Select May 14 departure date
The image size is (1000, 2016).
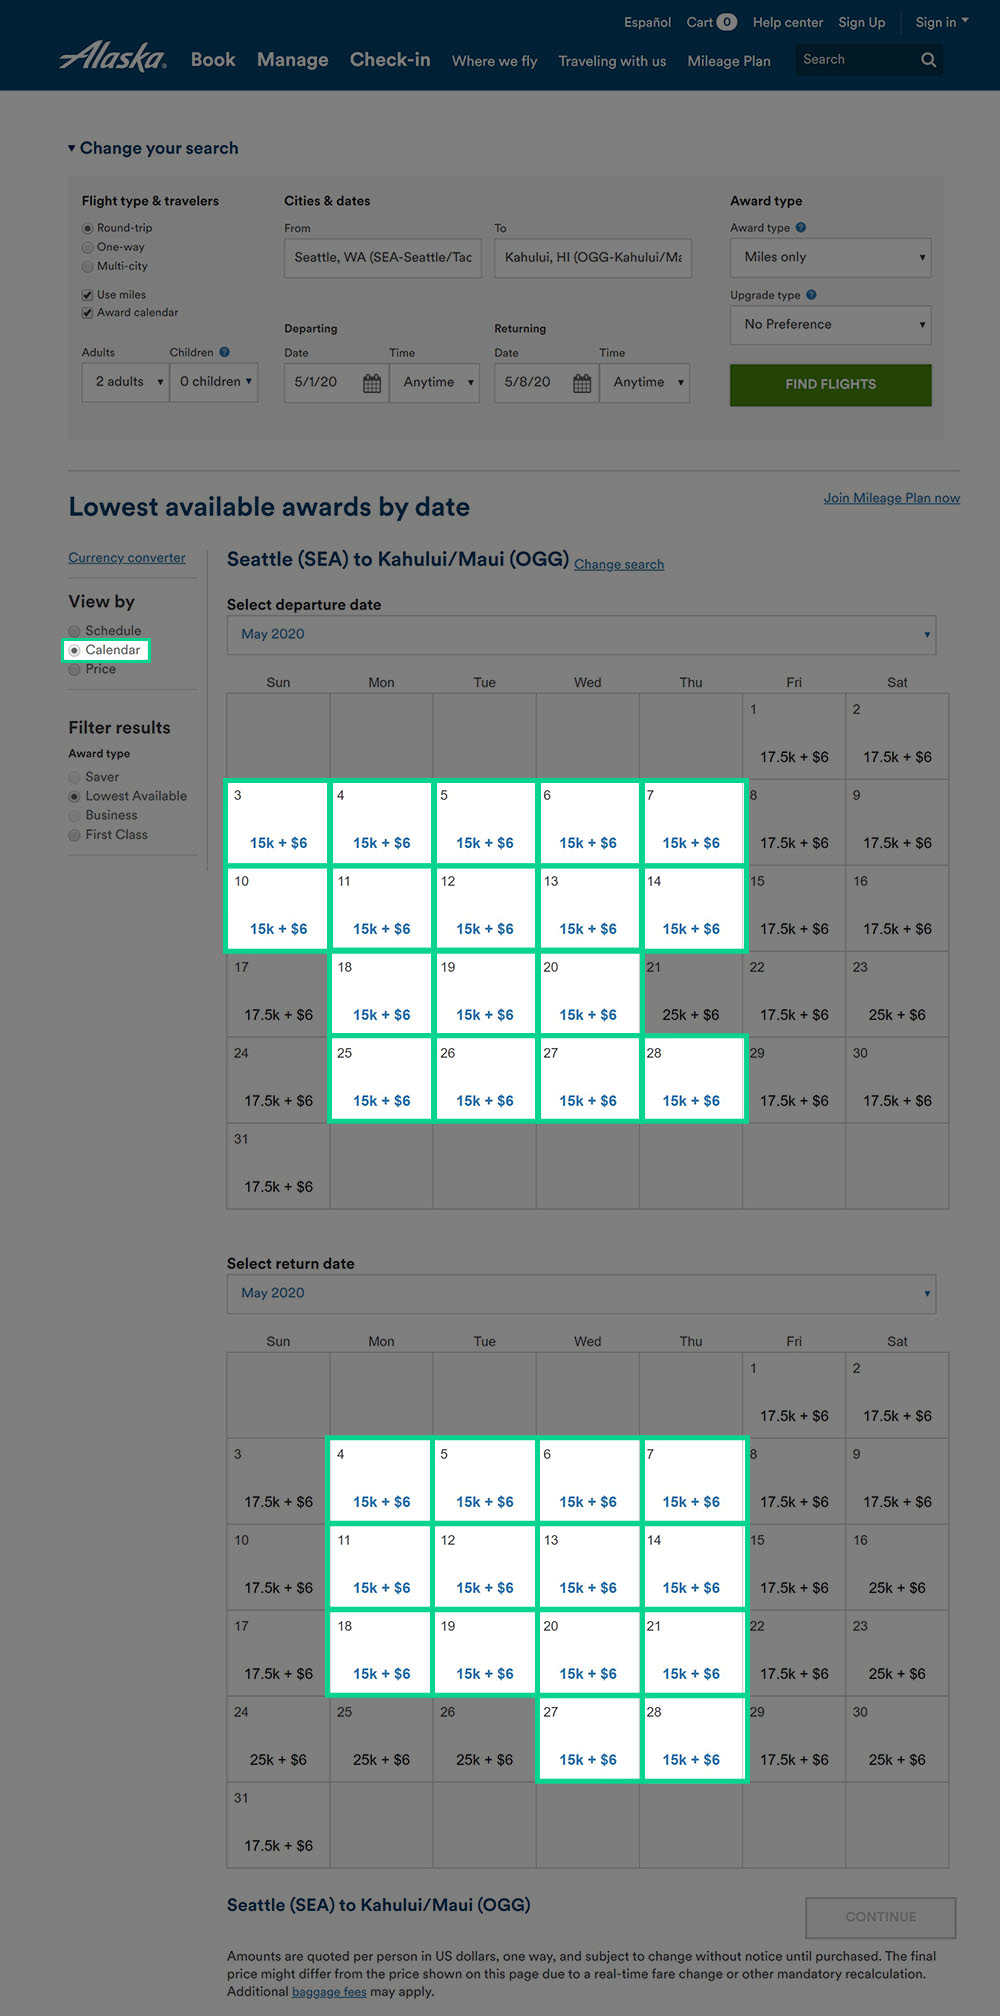click(x=691, y=908)
